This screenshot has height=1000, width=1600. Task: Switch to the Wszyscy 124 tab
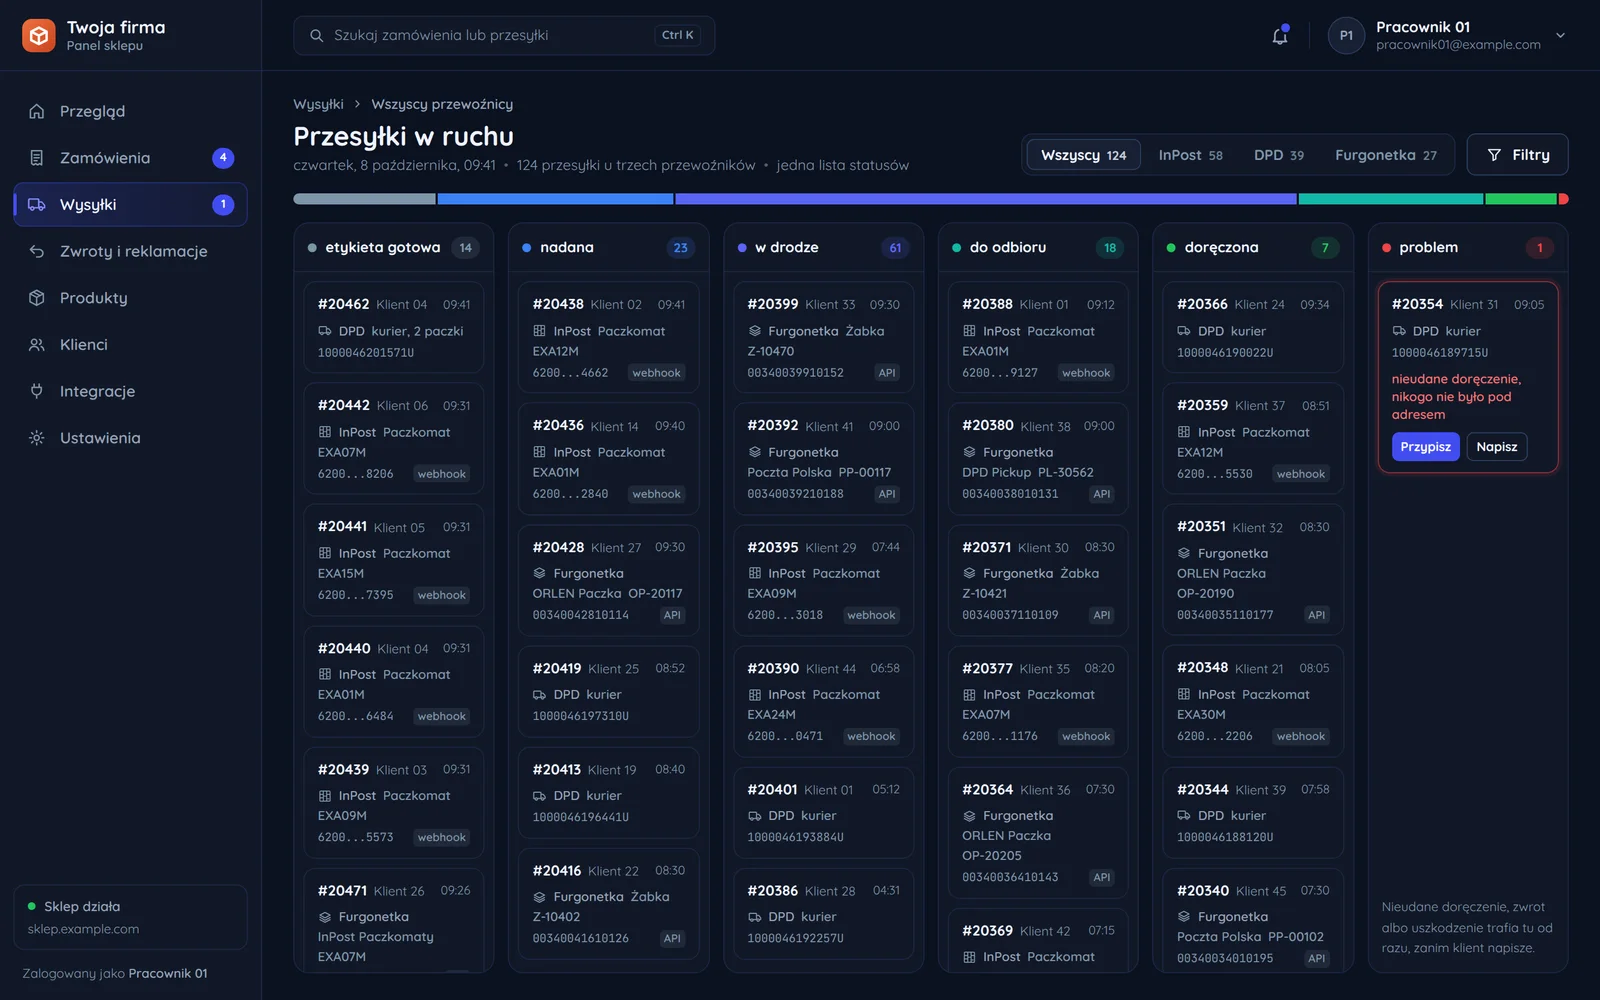[x=1083, y=155]
